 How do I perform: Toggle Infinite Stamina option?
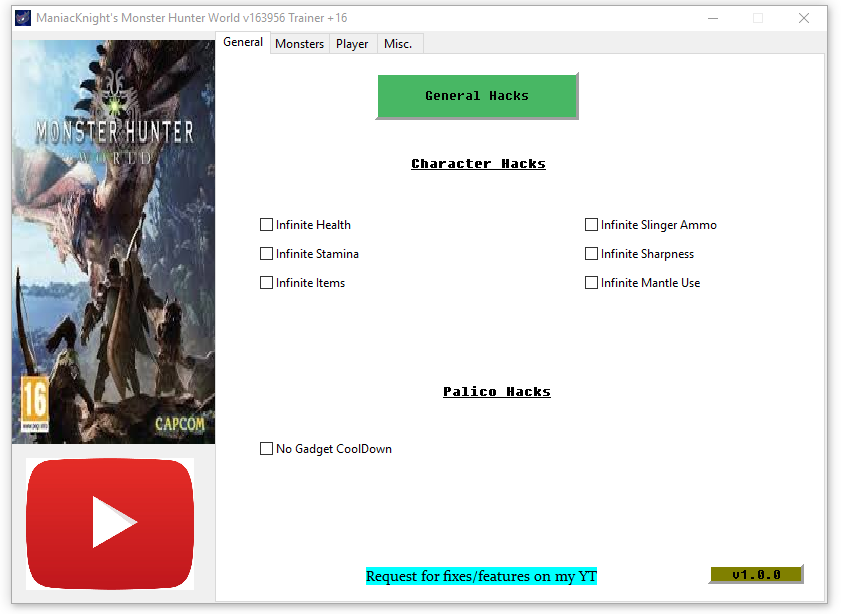tap(266, 254)
